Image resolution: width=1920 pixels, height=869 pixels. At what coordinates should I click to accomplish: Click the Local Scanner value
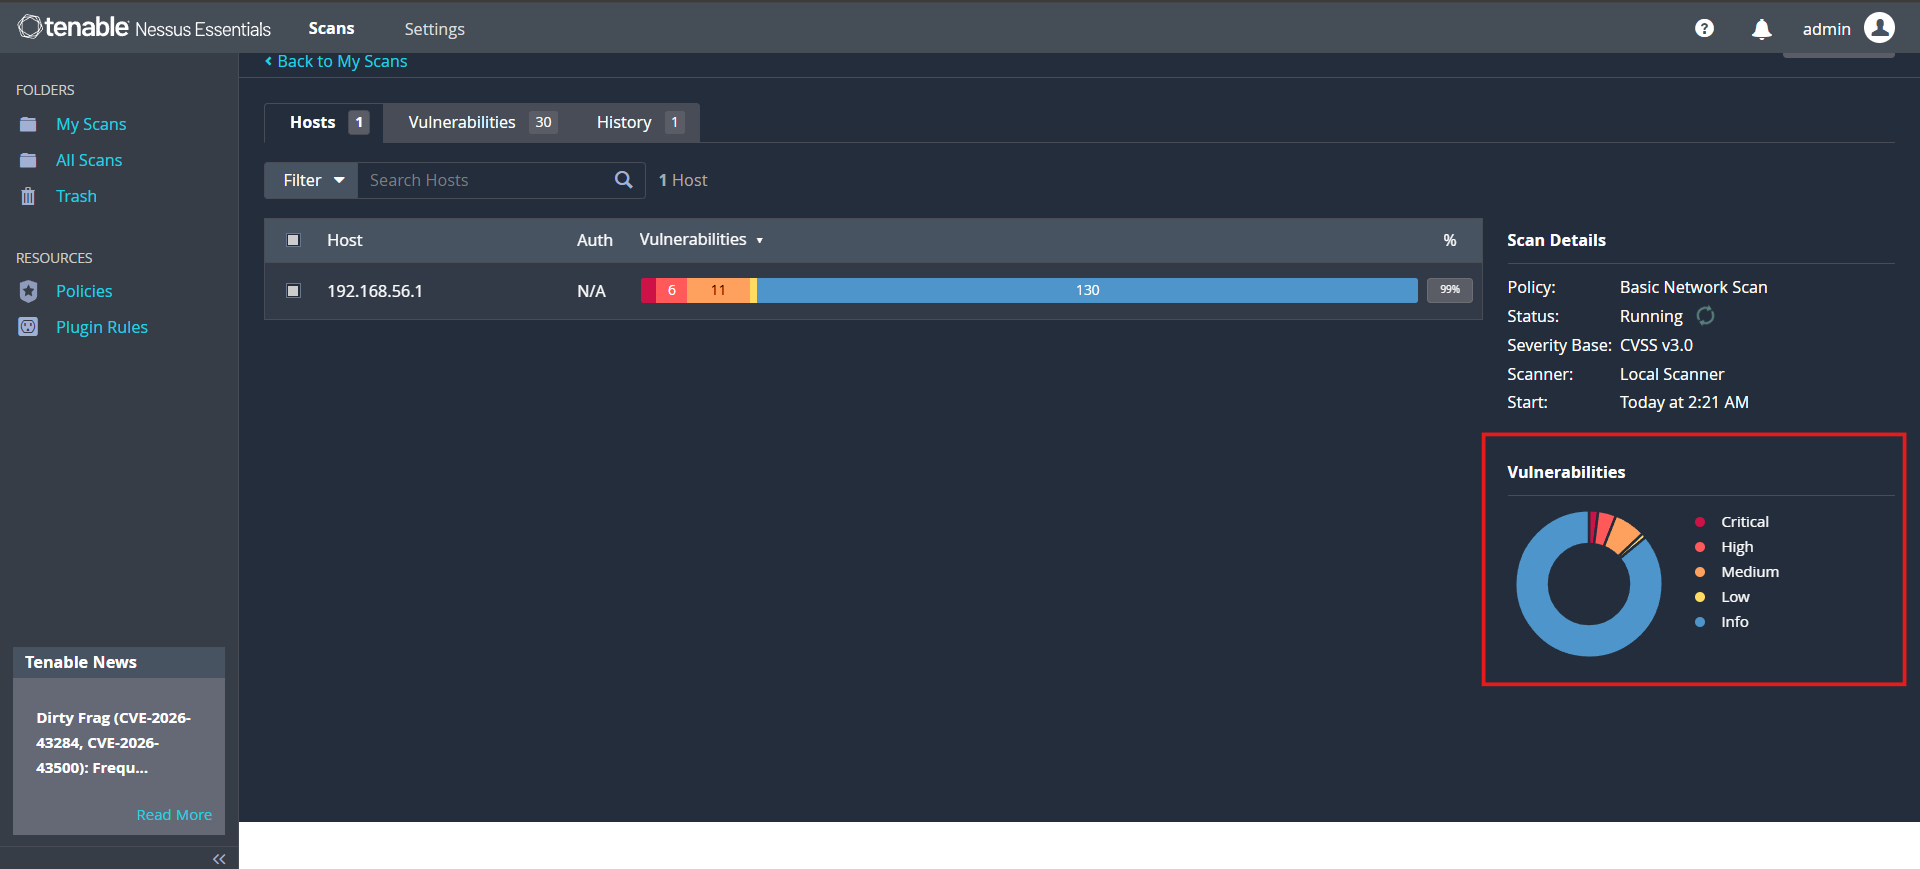(1672, 374)
